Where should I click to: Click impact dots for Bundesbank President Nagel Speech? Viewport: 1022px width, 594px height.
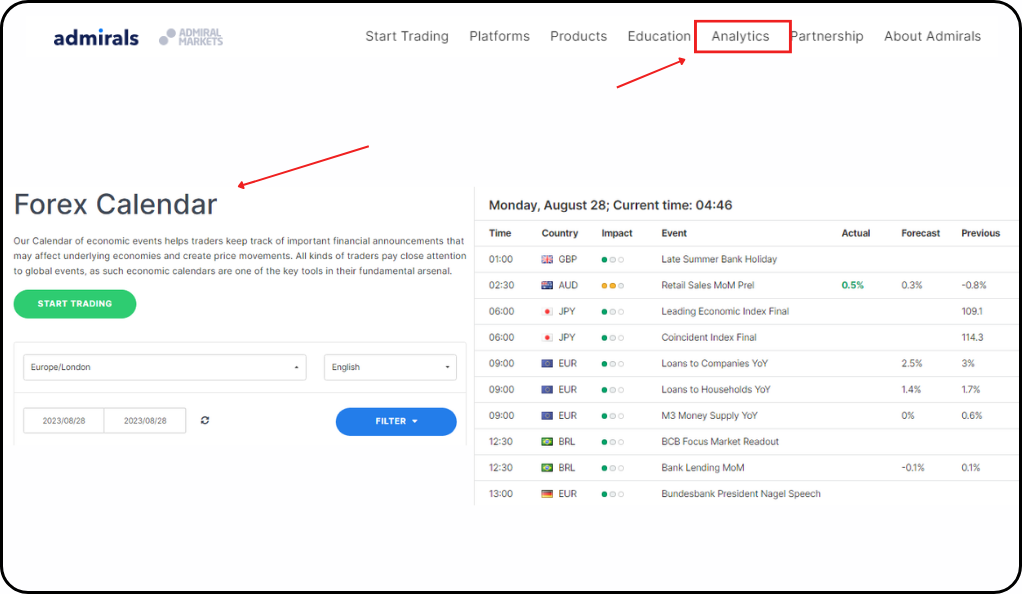[613, 494]
